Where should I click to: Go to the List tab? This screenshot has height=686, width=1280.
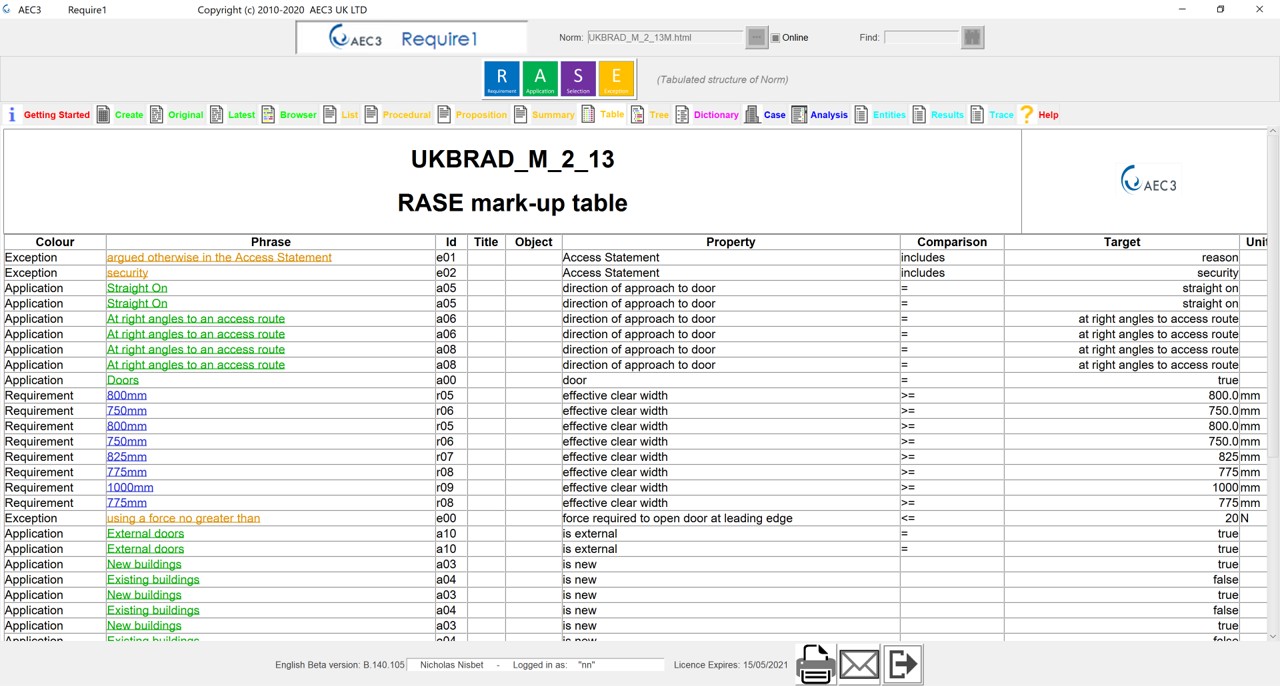click(349, 115)
